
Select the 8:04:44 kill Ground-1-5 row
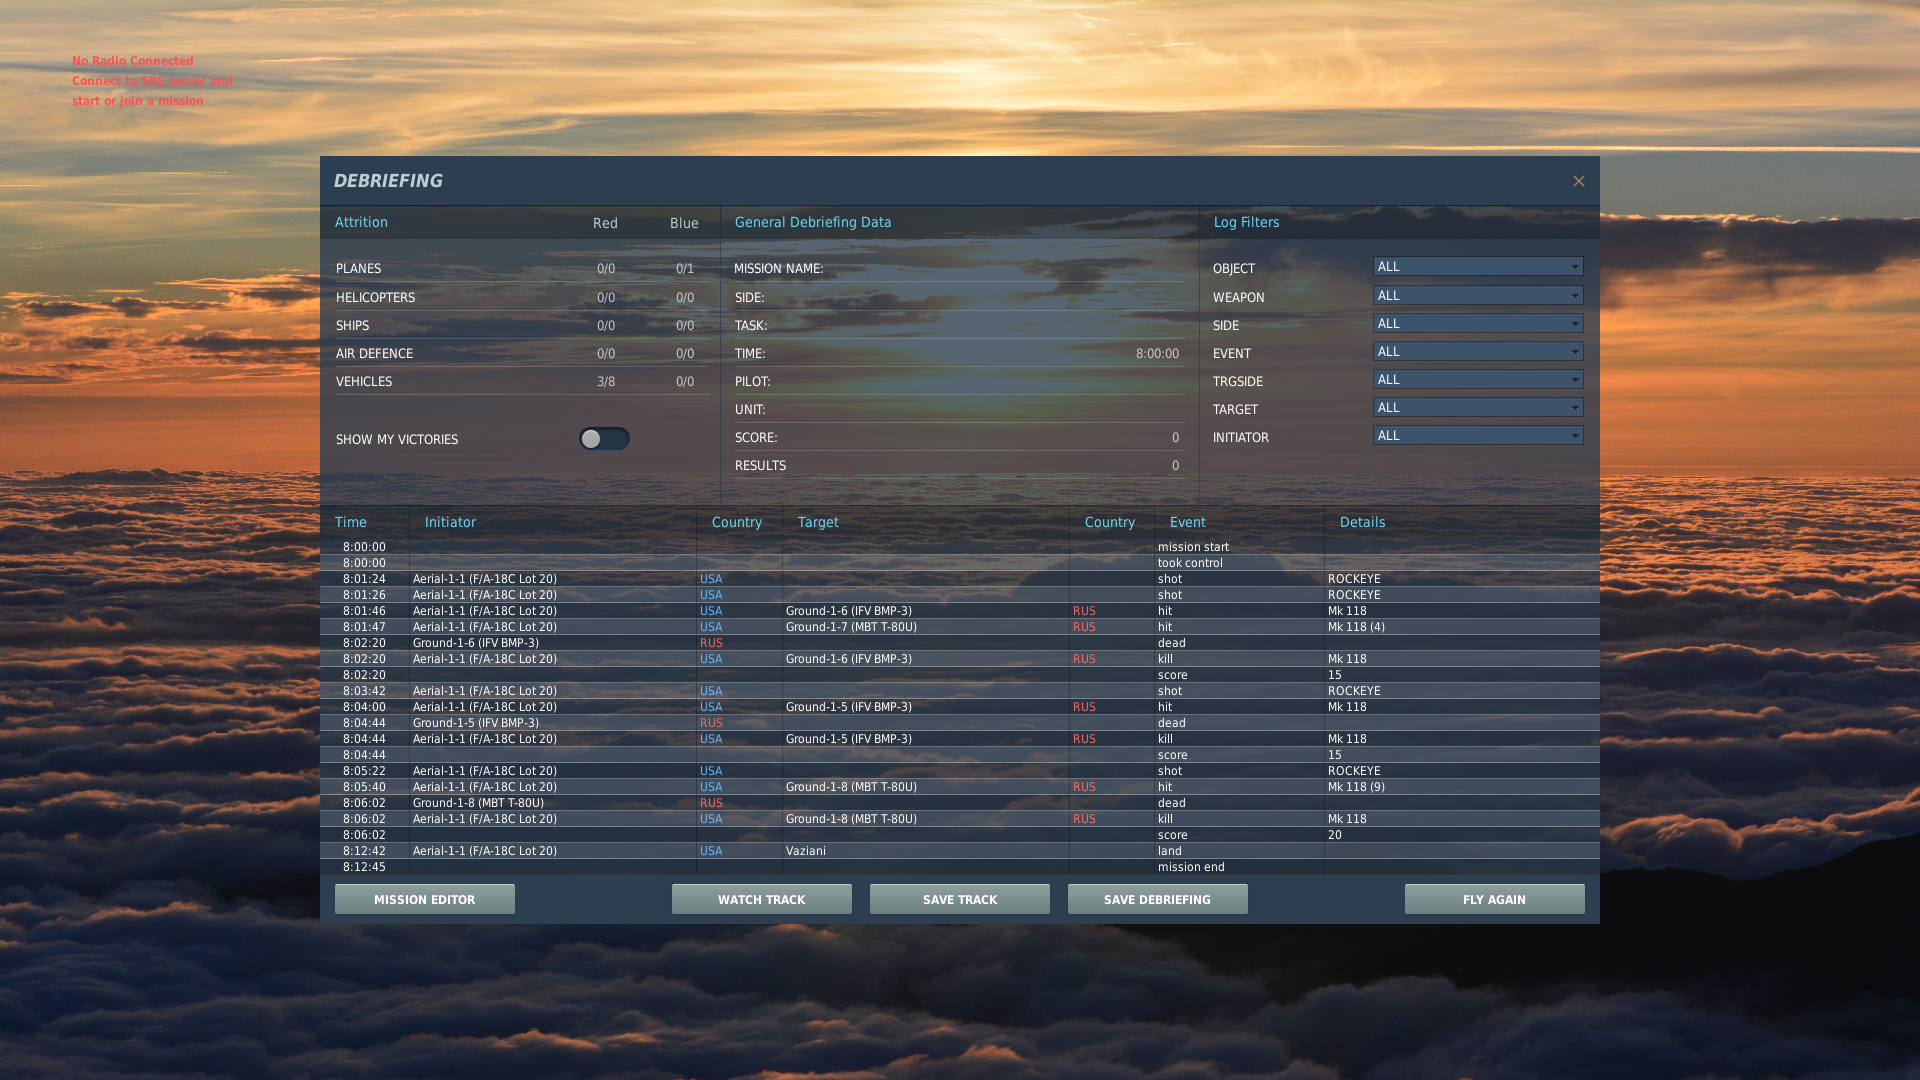coord(960,739)
